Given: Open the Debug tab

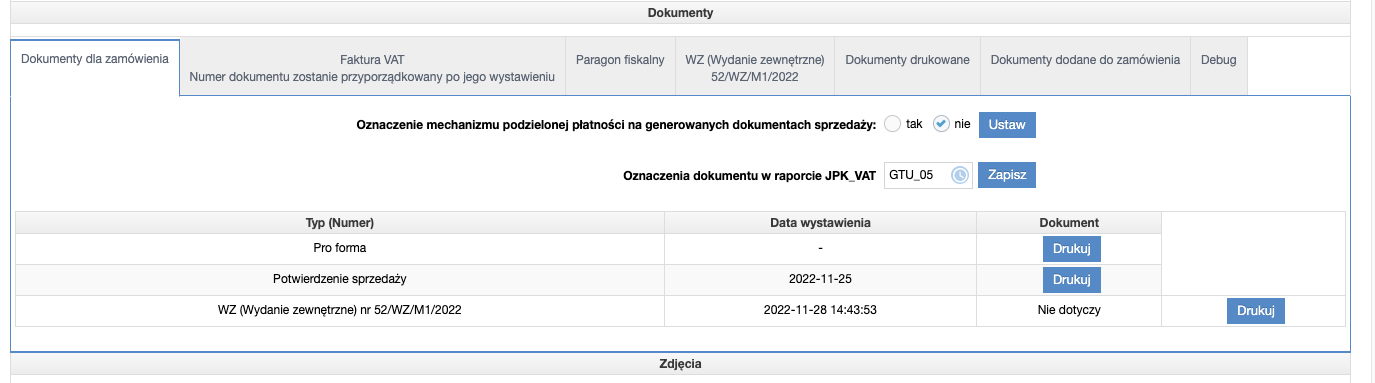Looking at the screenshot, I should click(1219, 68).
